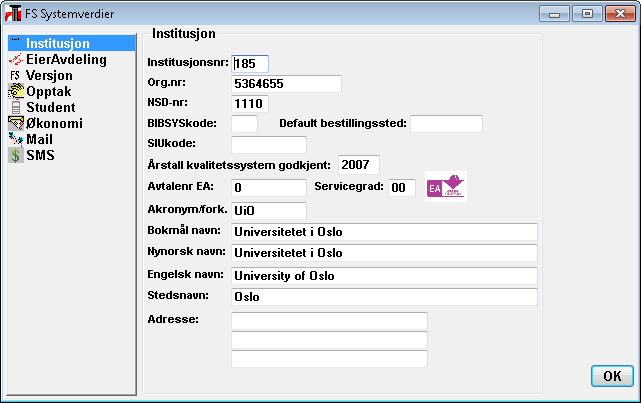Click the empty BIBSYSkode field
Image resolution: width=641 pixels, height=403 pixels.
tap(244, 124)
